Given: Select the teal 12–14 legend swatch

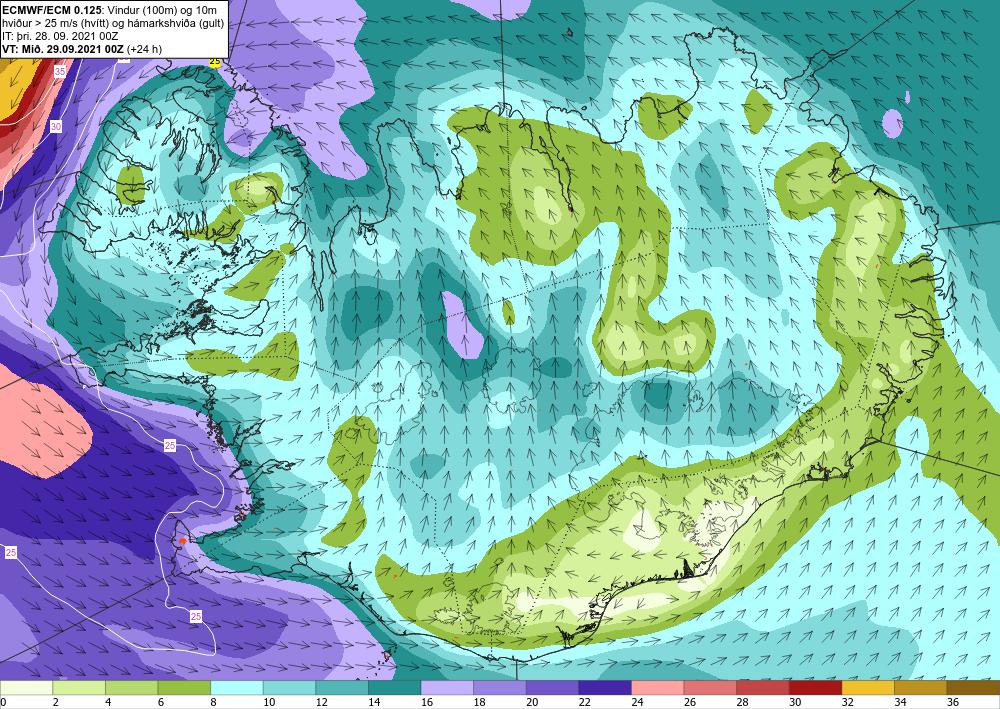Looking at the screenshot, I should click(x=342, y=688).
